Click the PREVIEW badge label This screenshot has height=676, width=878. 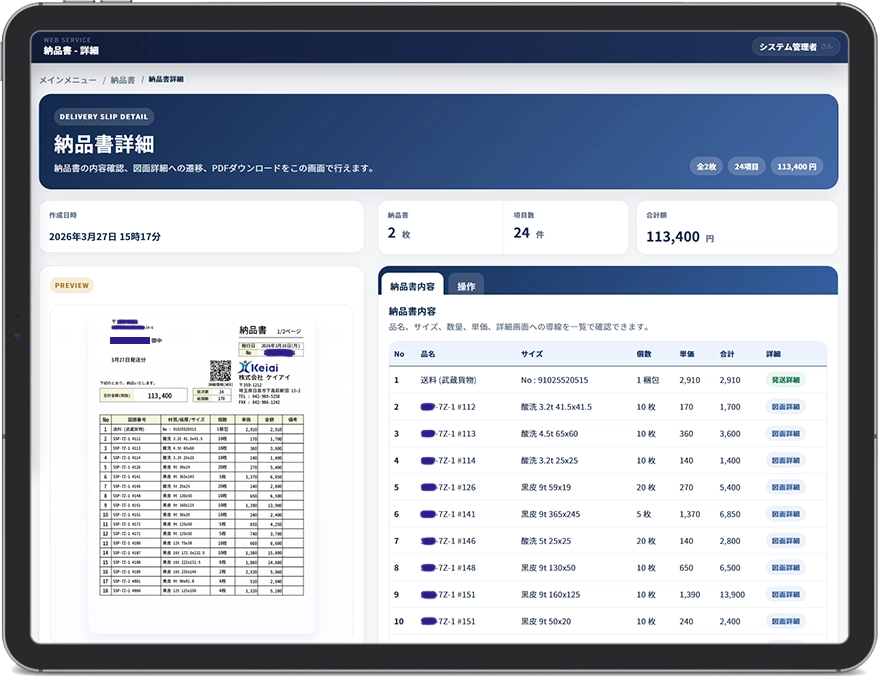pyautogui.click(x=72, y=285)
